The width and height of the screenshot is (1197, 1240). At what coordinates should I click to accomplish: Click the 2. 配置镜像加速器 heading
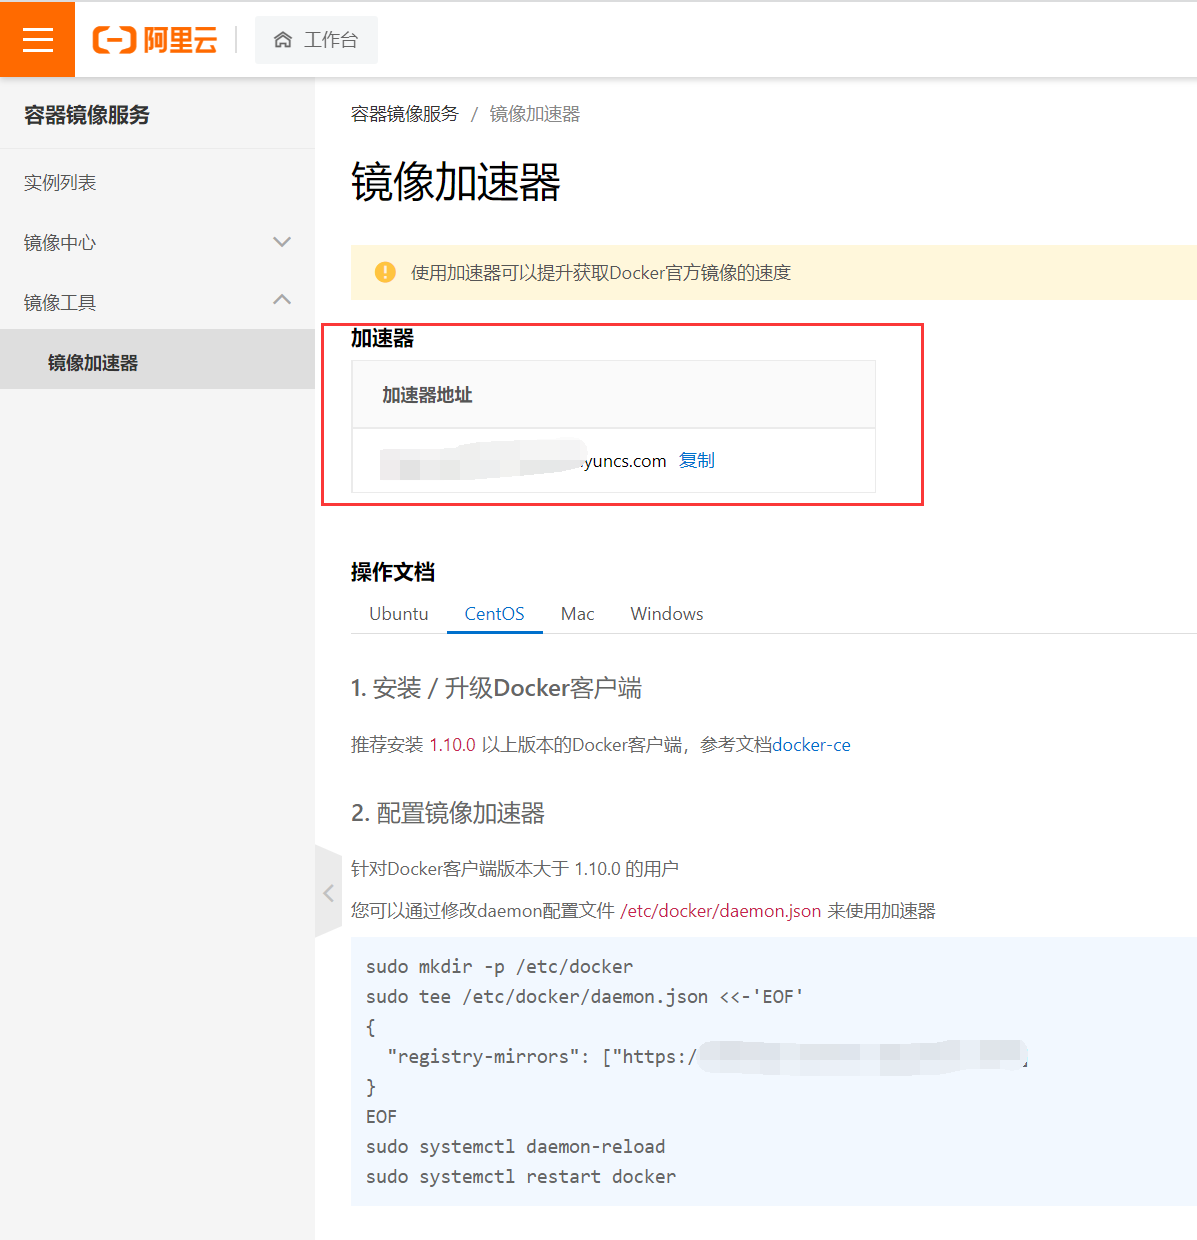[x=448, y=813]
